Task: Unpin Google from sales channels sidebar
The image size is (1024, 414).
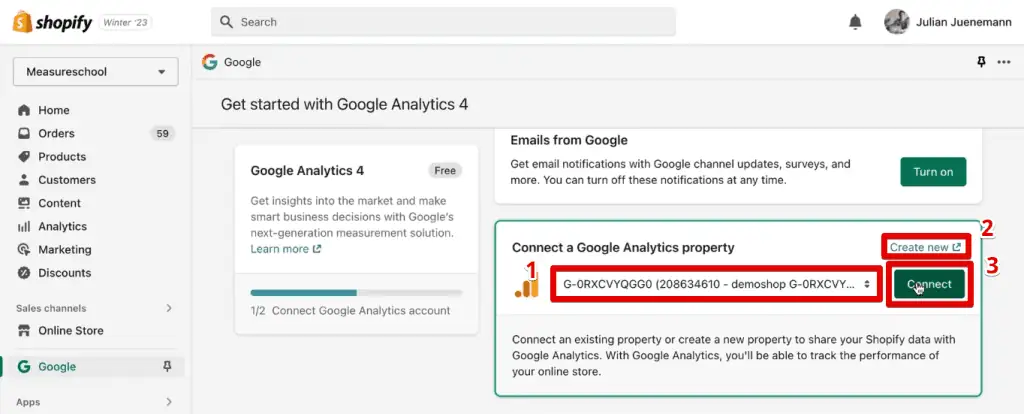Action: (x=167, y=367)
